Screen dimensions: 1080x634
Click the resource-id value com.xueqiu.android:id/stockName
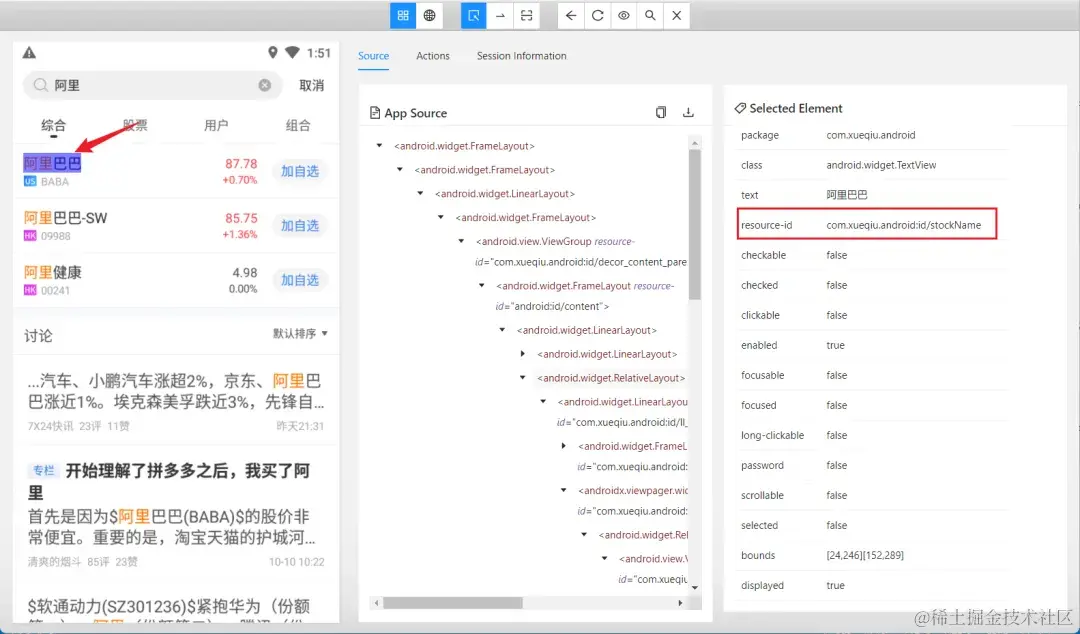click(x=904, y=225)
